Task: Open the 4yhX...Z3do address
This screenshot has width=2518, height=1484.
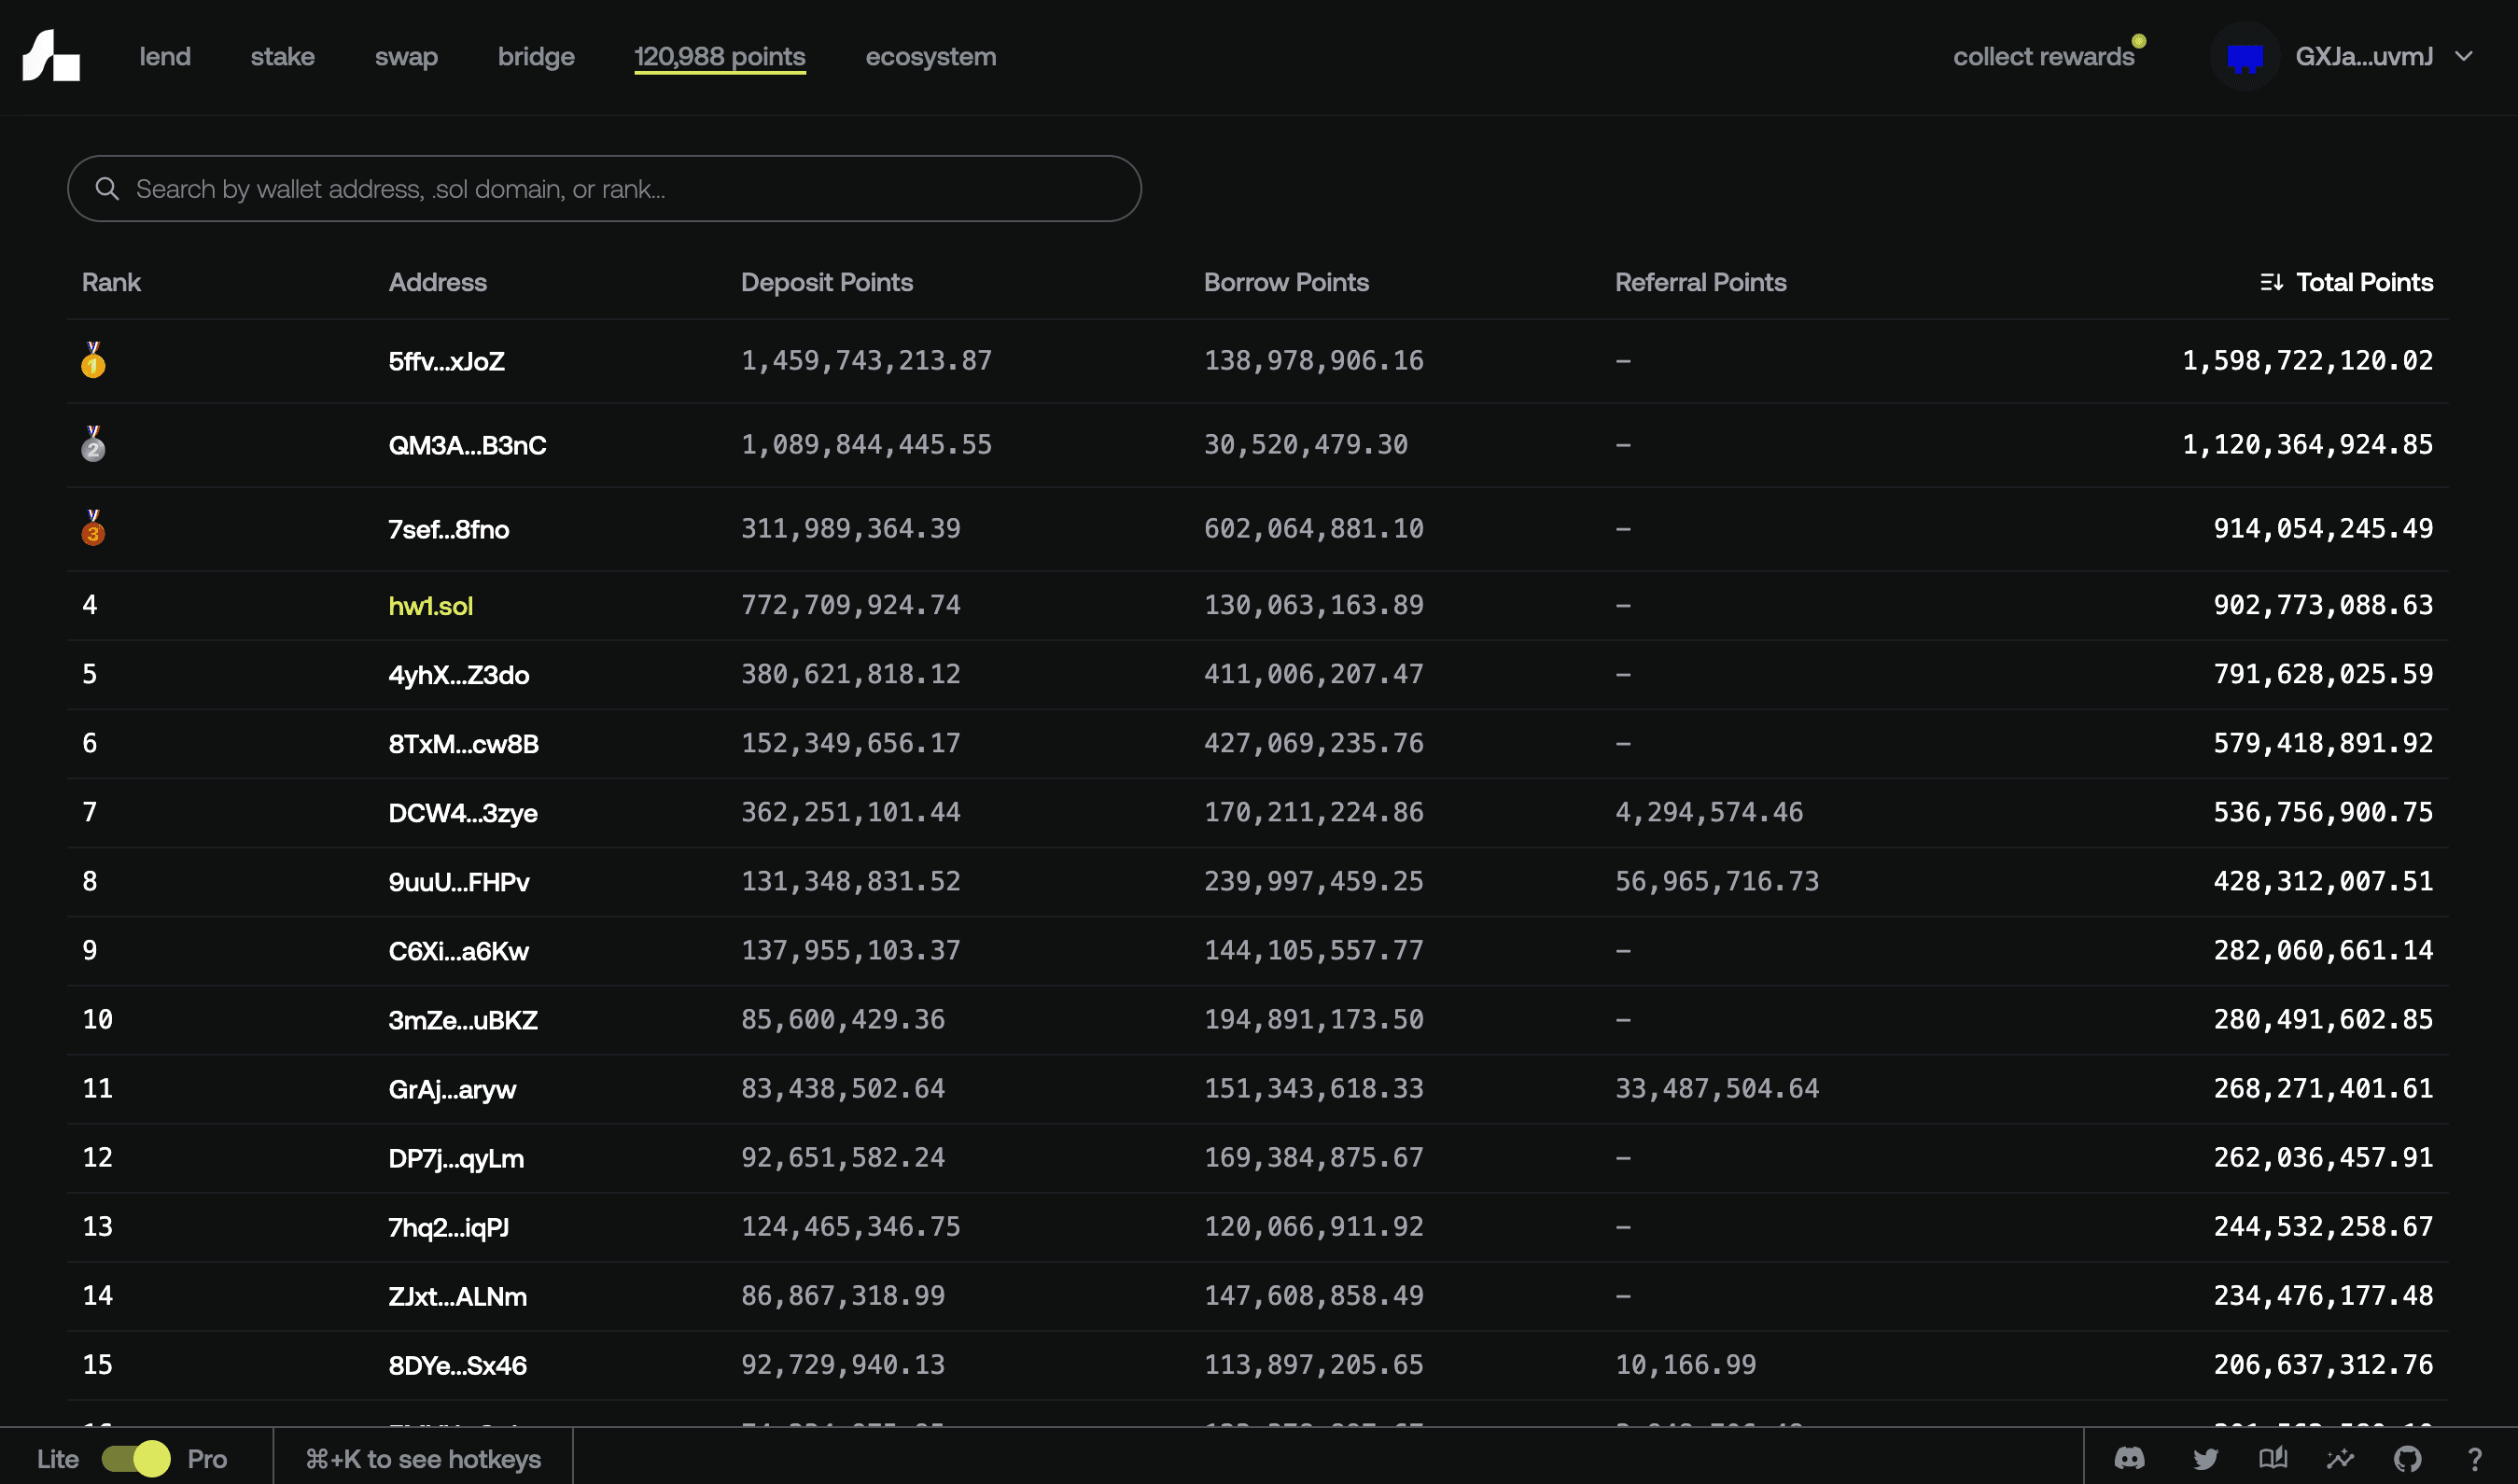Action: coord(458,674)
